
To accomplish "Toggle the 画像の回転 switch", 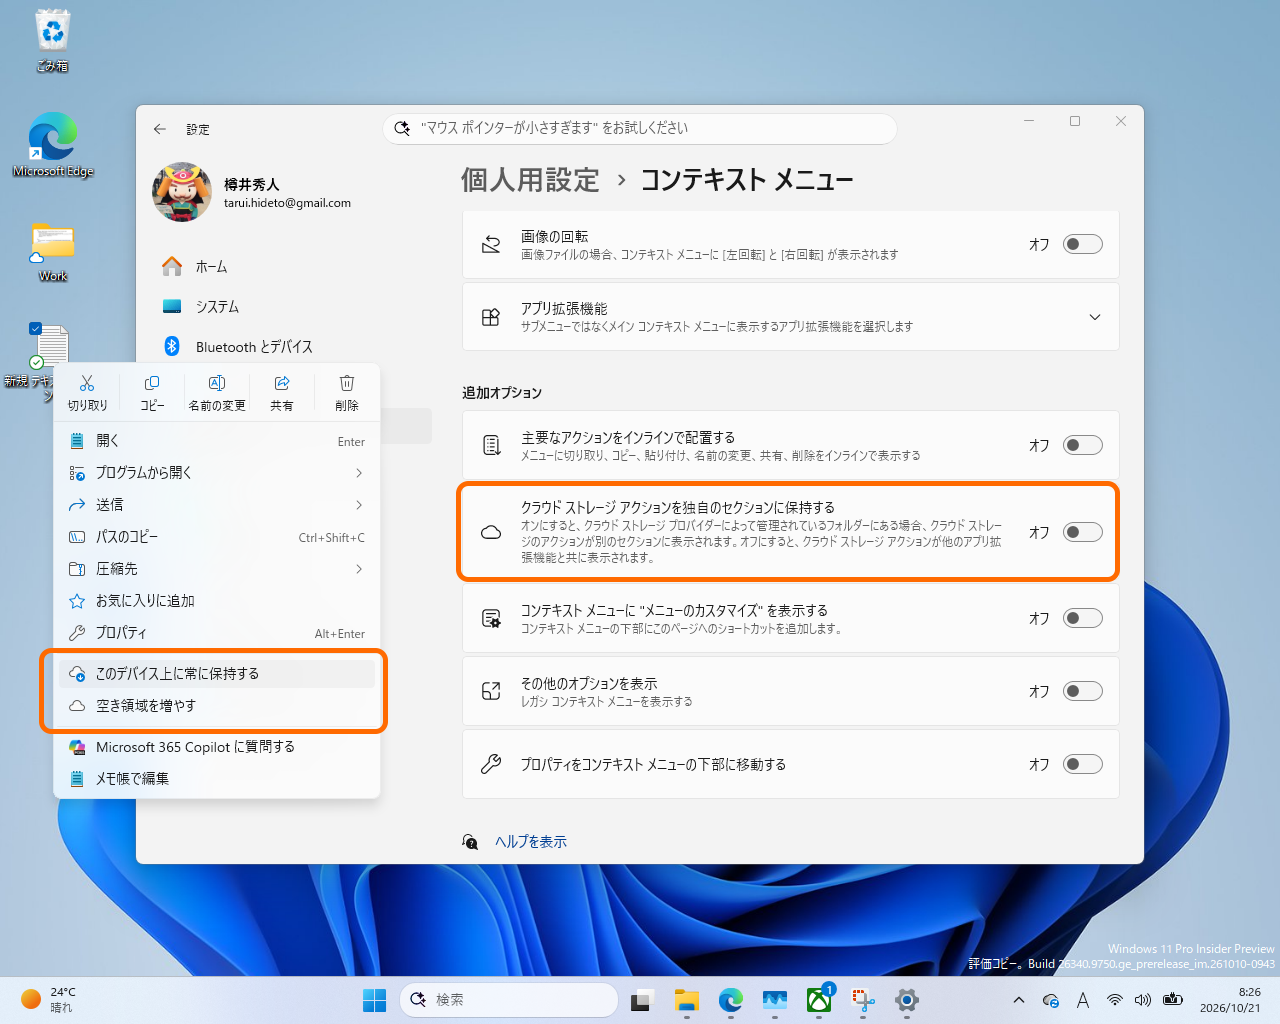I will [1082, 244].
